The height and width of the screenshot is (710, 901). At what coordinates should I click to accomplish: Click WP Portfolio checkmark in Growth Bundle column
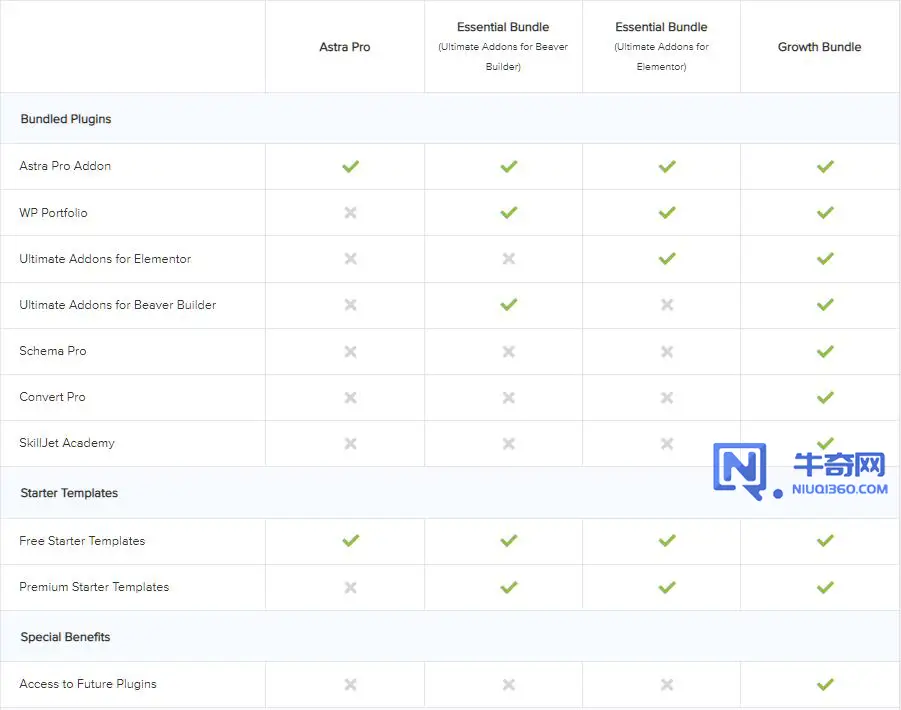825,213
